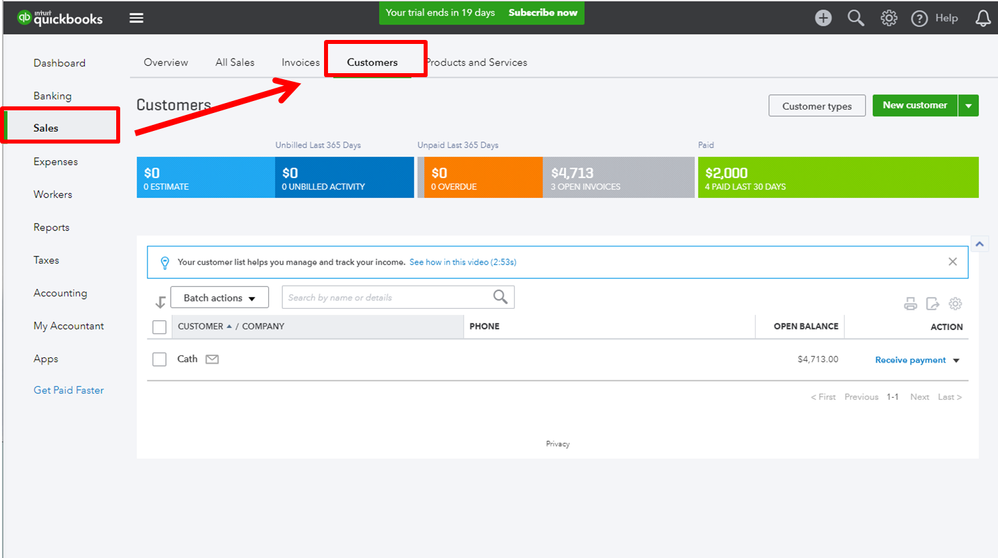The image size is (998, 558).
Task: Click Get Paid Faster link
Action: click(x=69, y=390)
